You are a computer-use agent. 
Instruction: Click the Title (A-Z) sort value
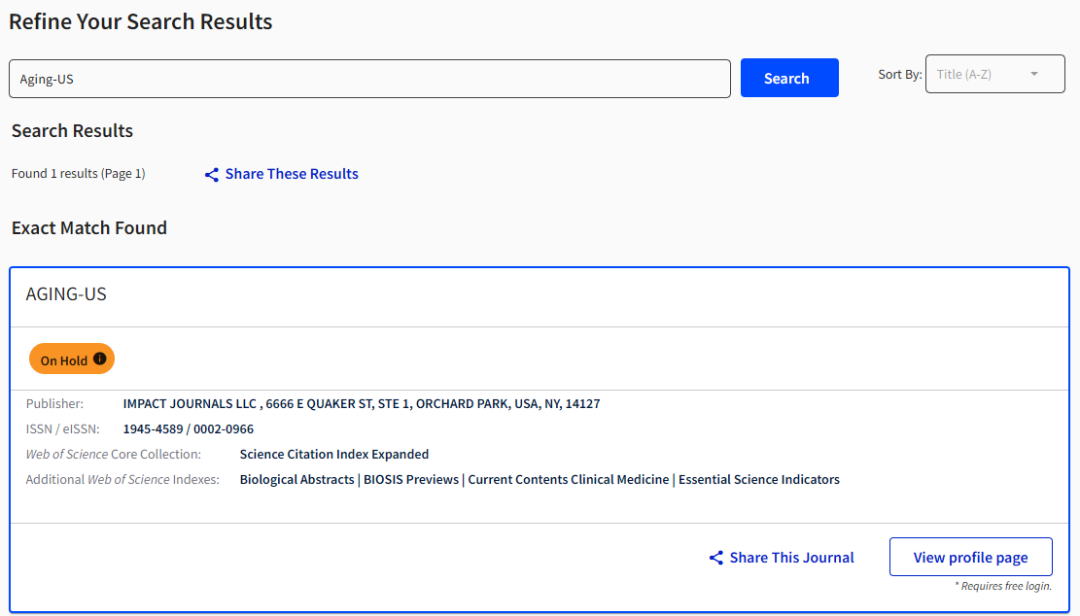pyautogui.click(x=964, y=74)
